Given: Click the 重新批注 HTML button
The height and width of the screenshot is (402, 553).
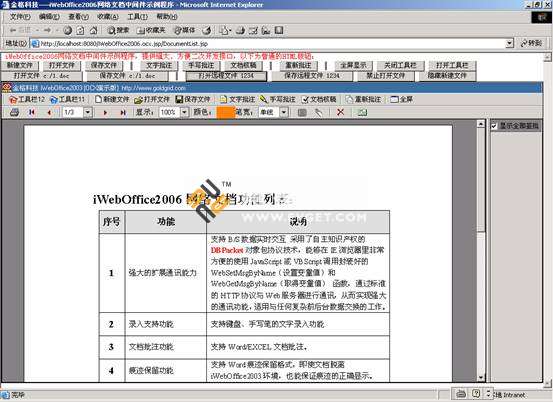Looking at the screenshot, I should coord(298,65).
